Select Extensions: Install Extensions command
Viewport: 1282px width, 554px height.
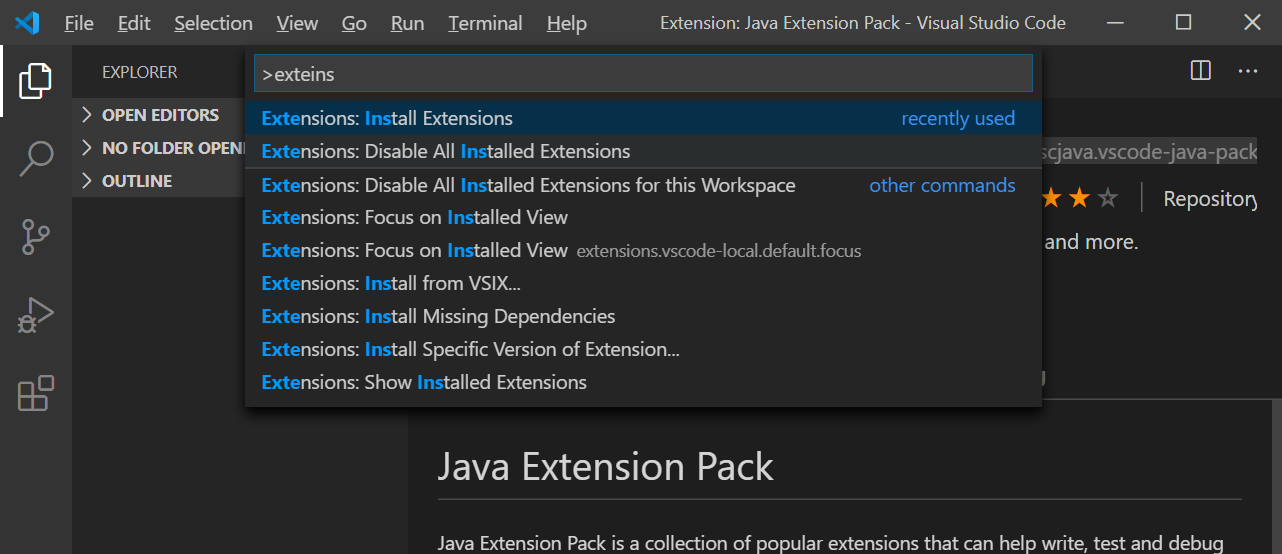coord(643,118)
